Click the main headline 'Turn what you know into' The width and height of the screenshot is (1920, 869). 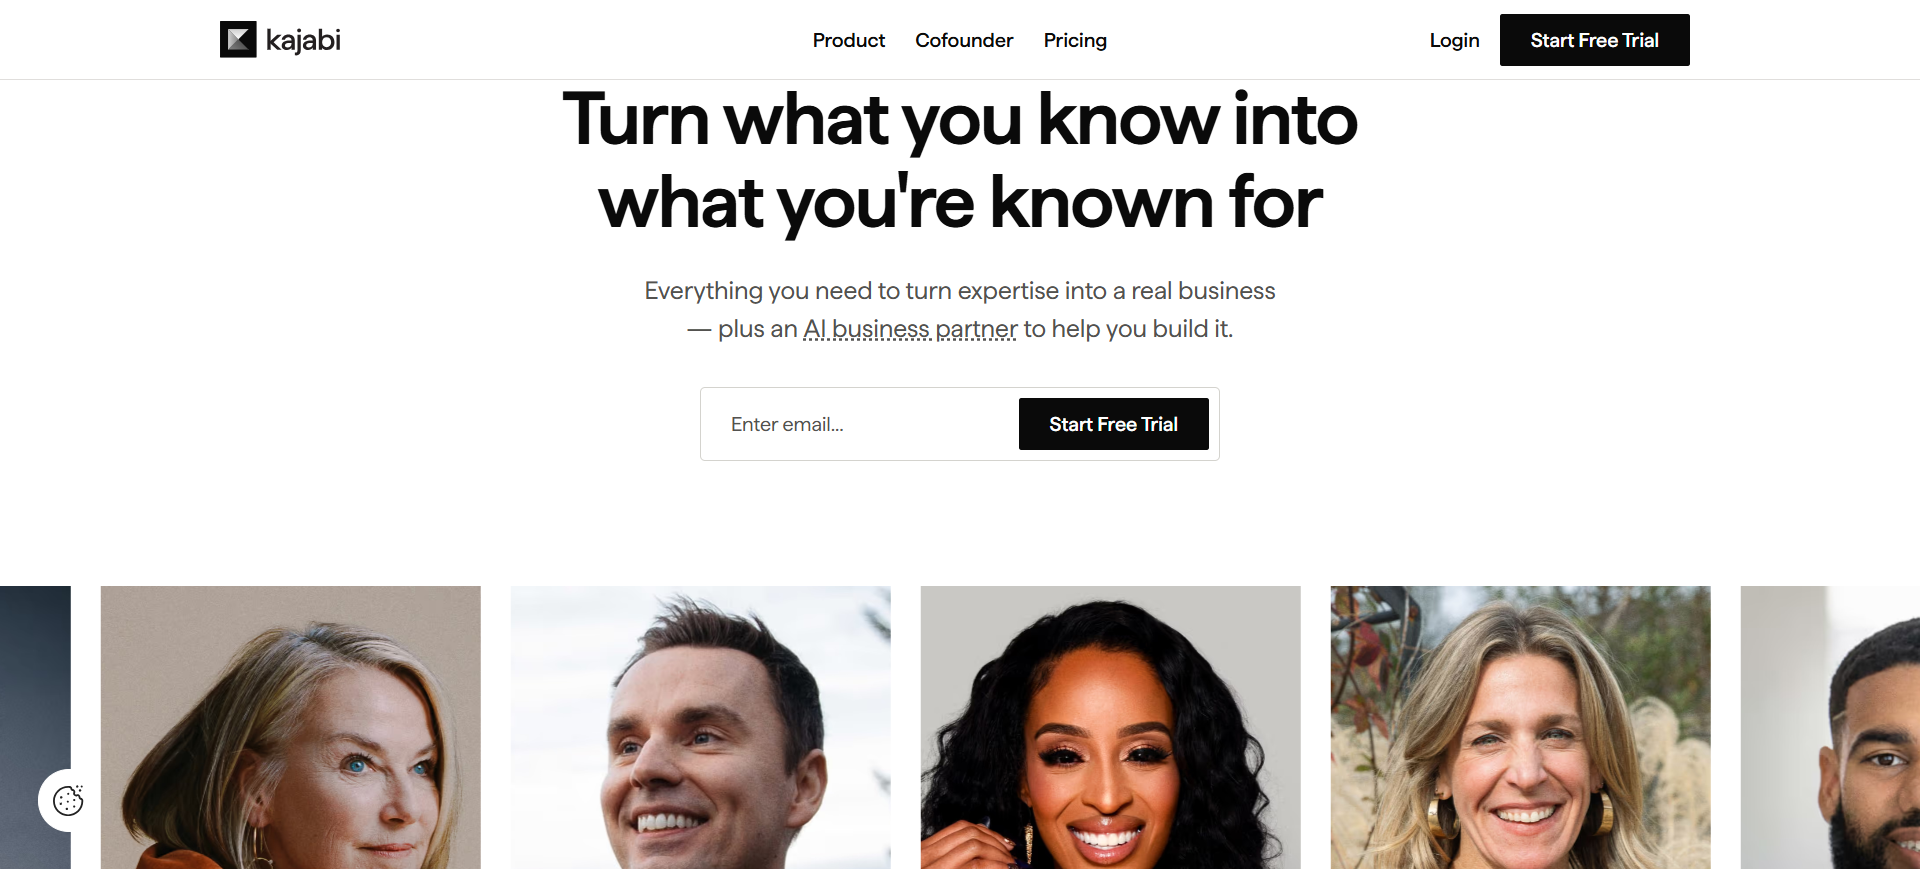coord(960,120)
